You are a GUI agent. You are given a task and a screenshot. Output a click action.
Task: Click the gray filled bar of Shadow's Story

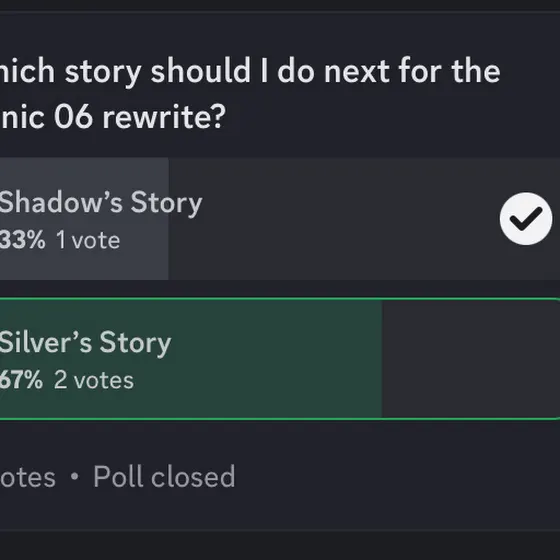84,219
